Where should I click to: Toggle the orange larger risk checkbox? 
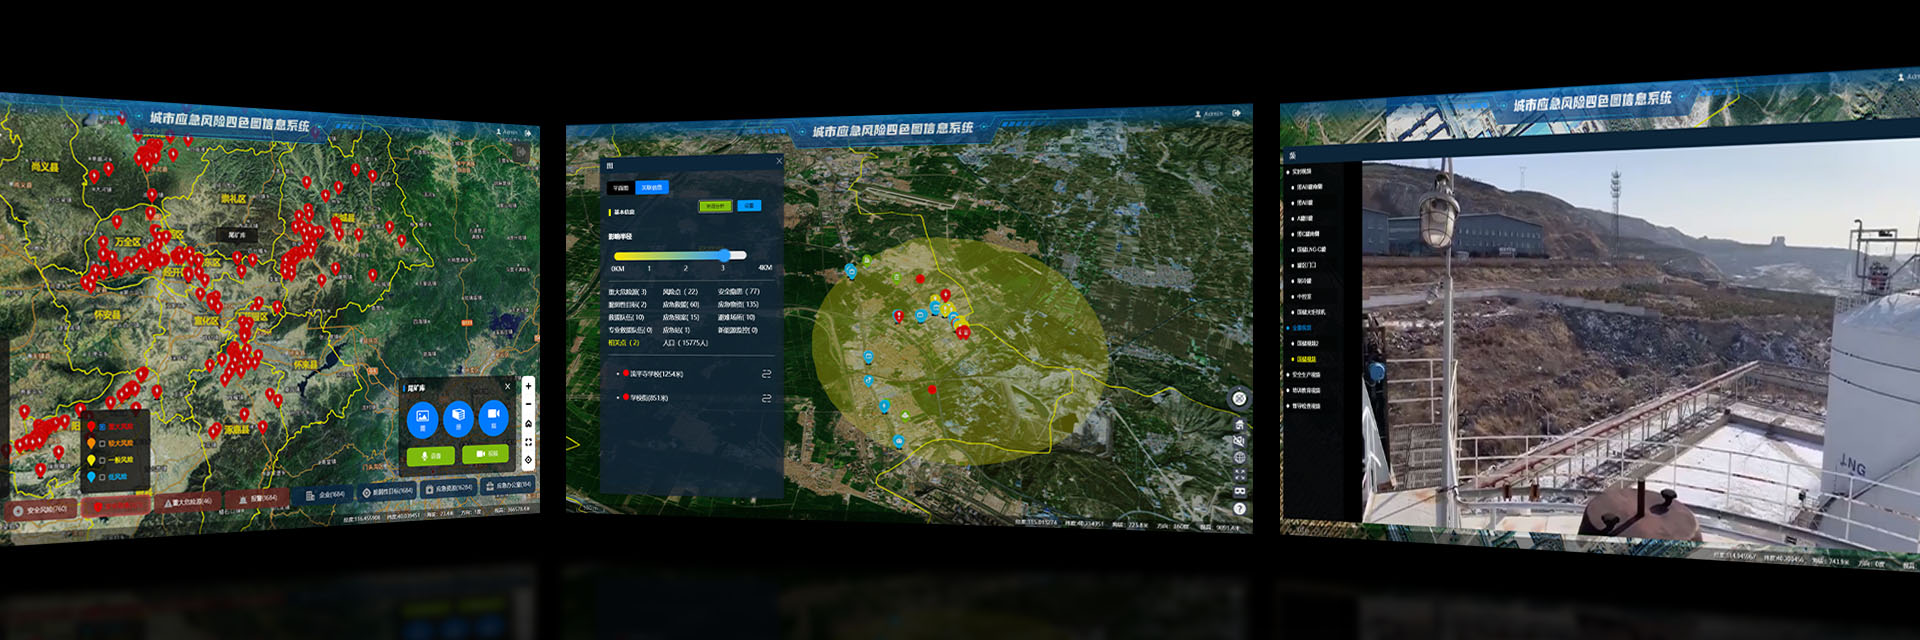click(x=102, y=444)
